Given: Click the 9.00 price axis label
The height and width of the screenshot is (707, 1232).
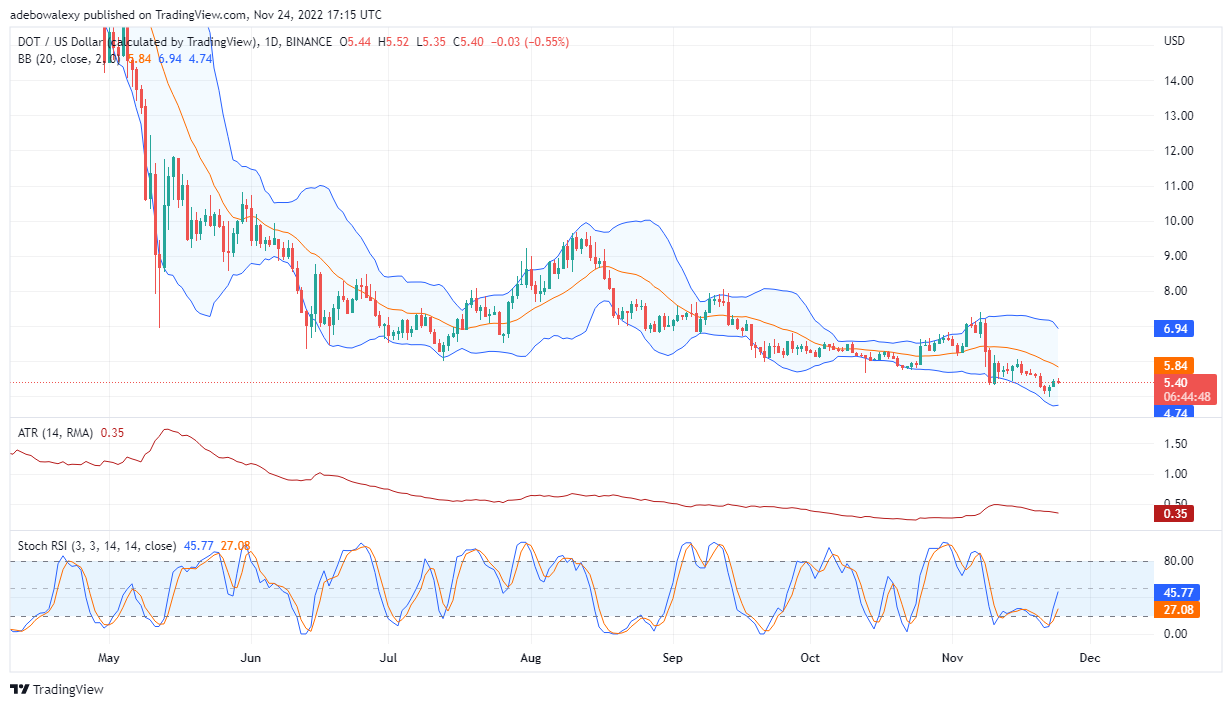Looking at the screenshot, I should click(1177, 256).
